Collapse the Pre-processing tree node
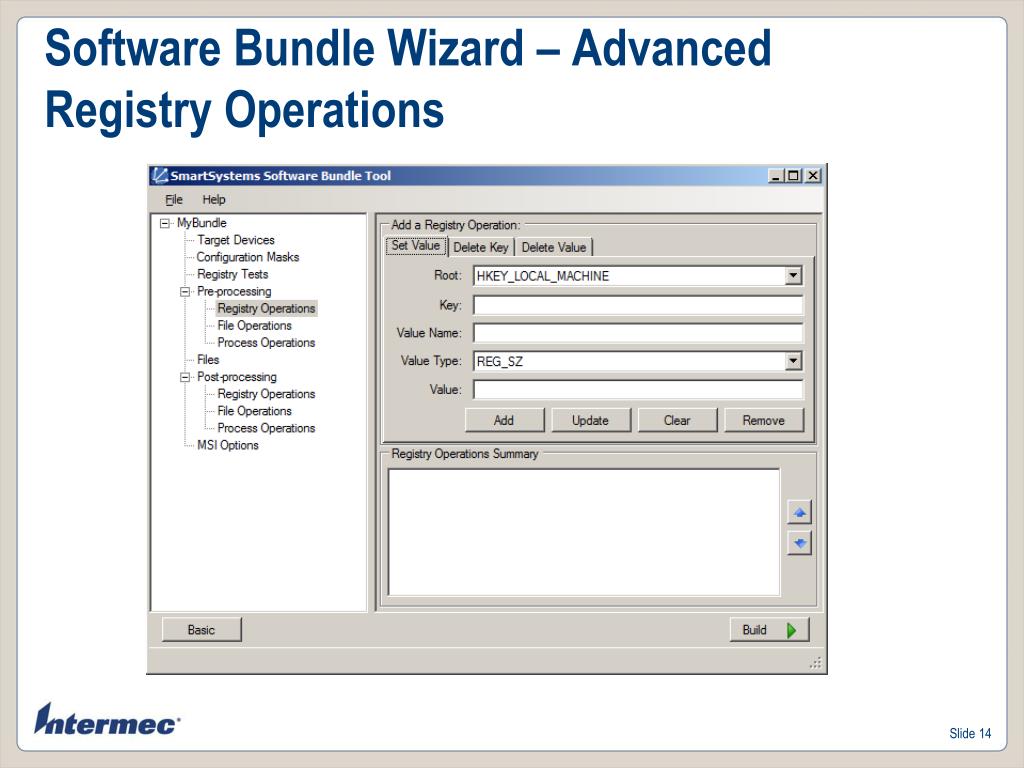 coord(185,292)
